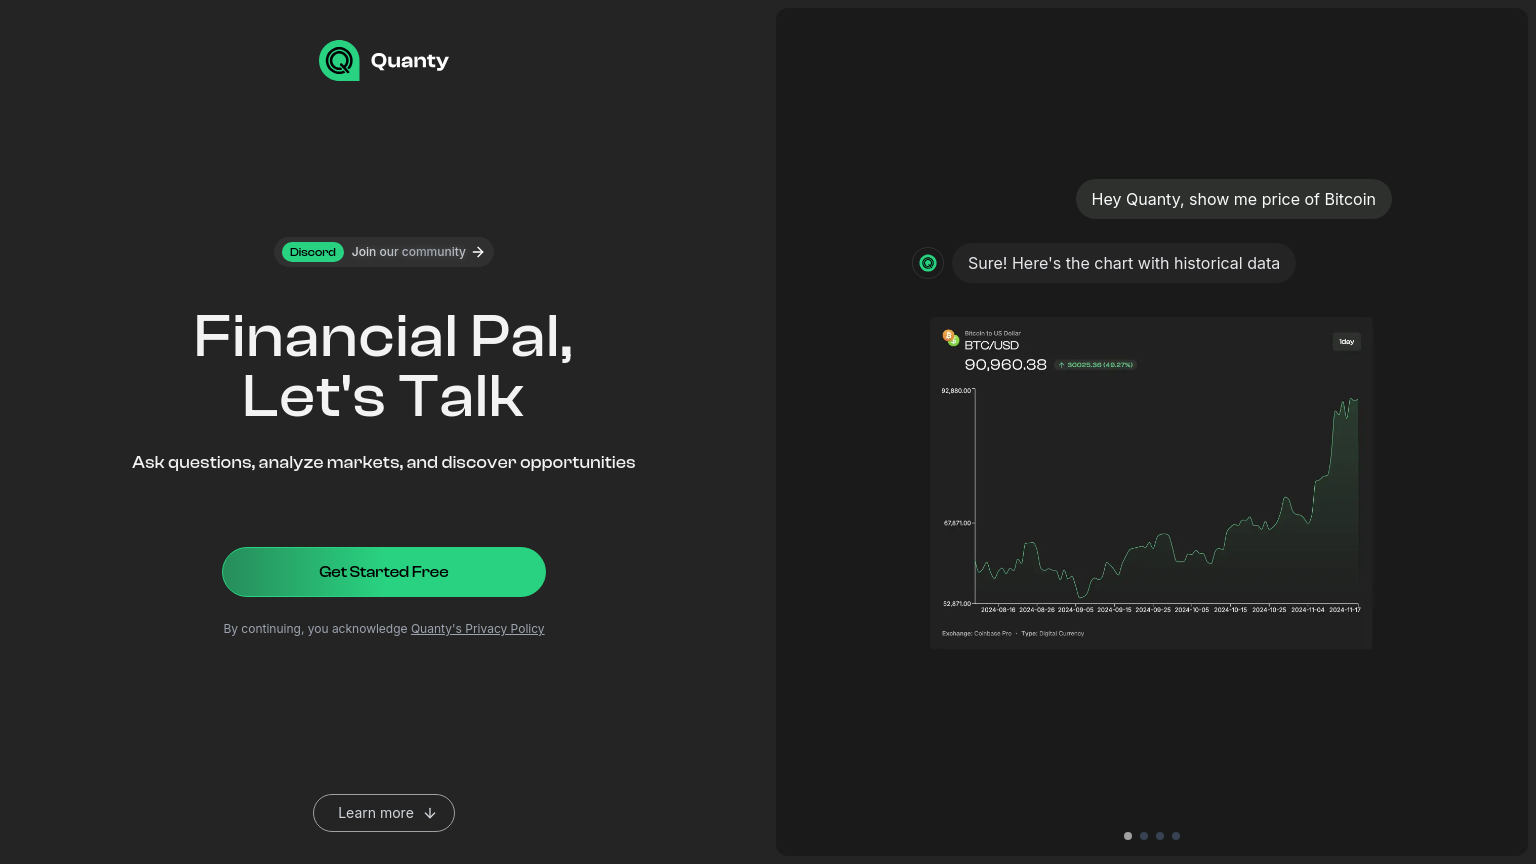Click Quanty avatar beside chat reply
The image size is (1536, 864).
coord(928,263)
